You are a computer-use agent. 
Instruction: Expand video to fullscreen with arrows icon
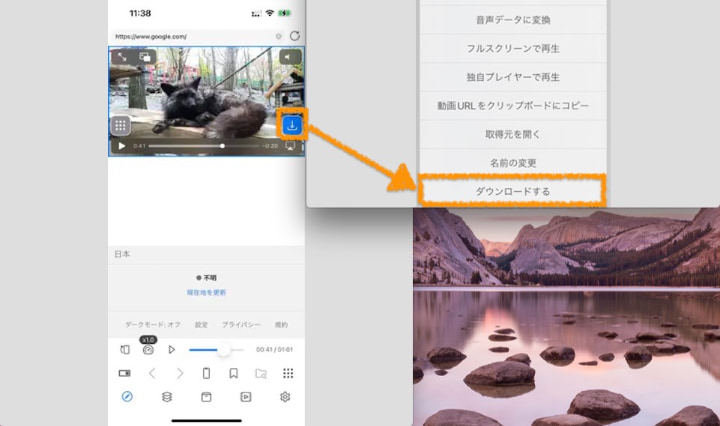[x=121, y=58]
